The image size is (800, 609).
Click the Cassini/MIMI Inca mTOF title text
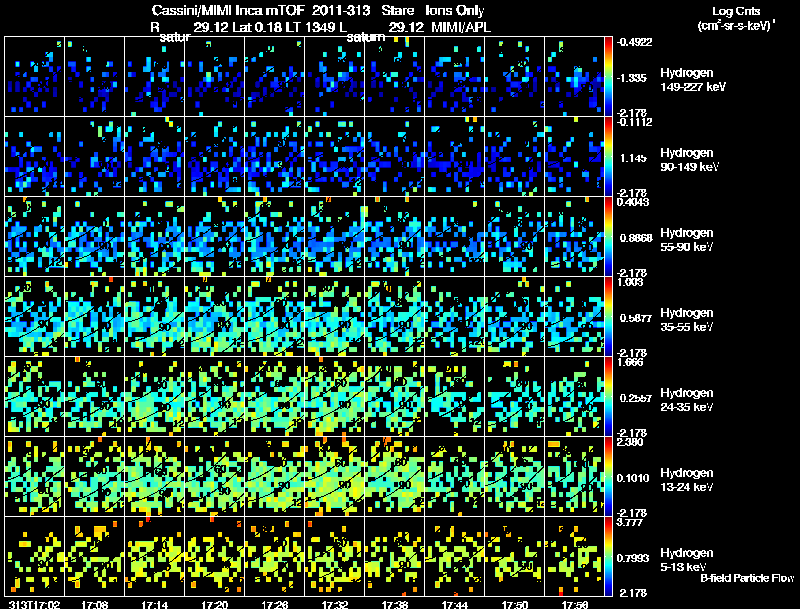(228, 10)
